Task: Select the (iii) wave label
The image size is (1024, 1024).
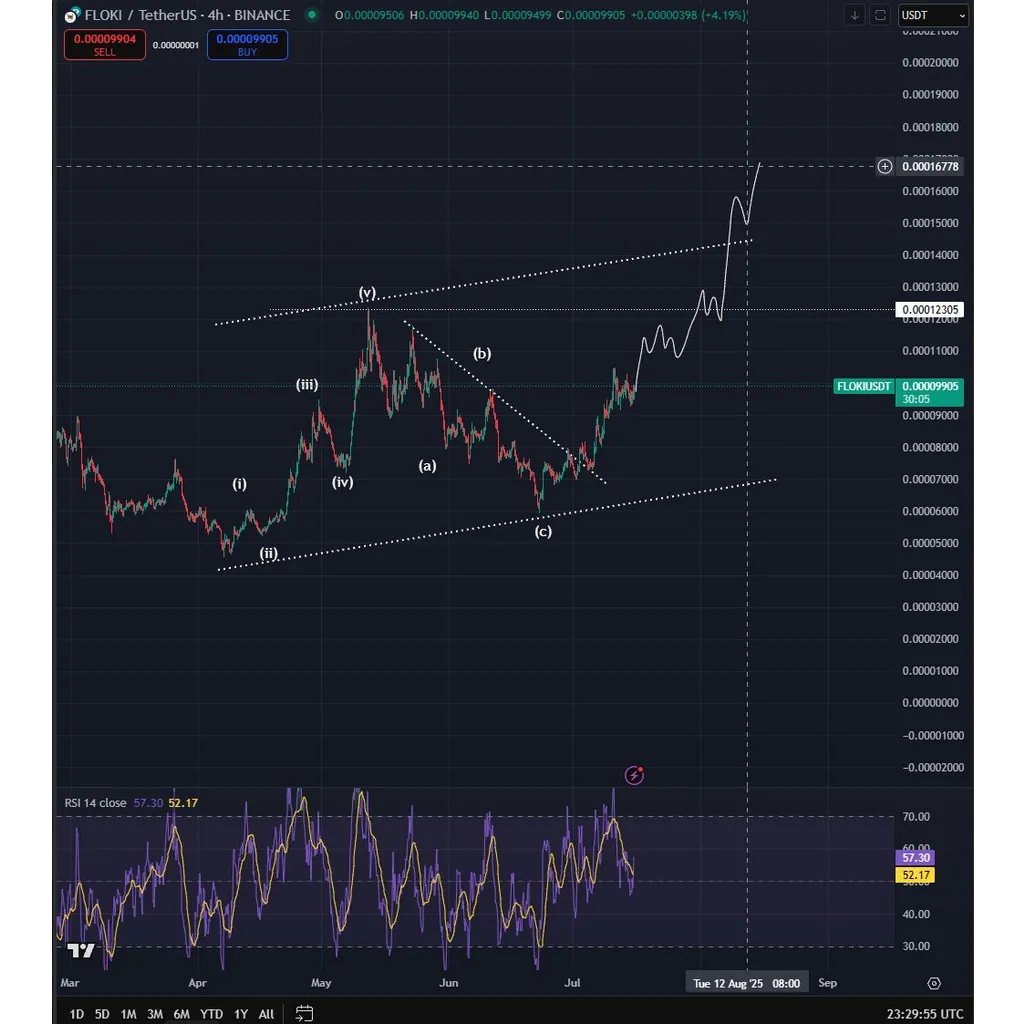Action: click(x=307, y=385)
